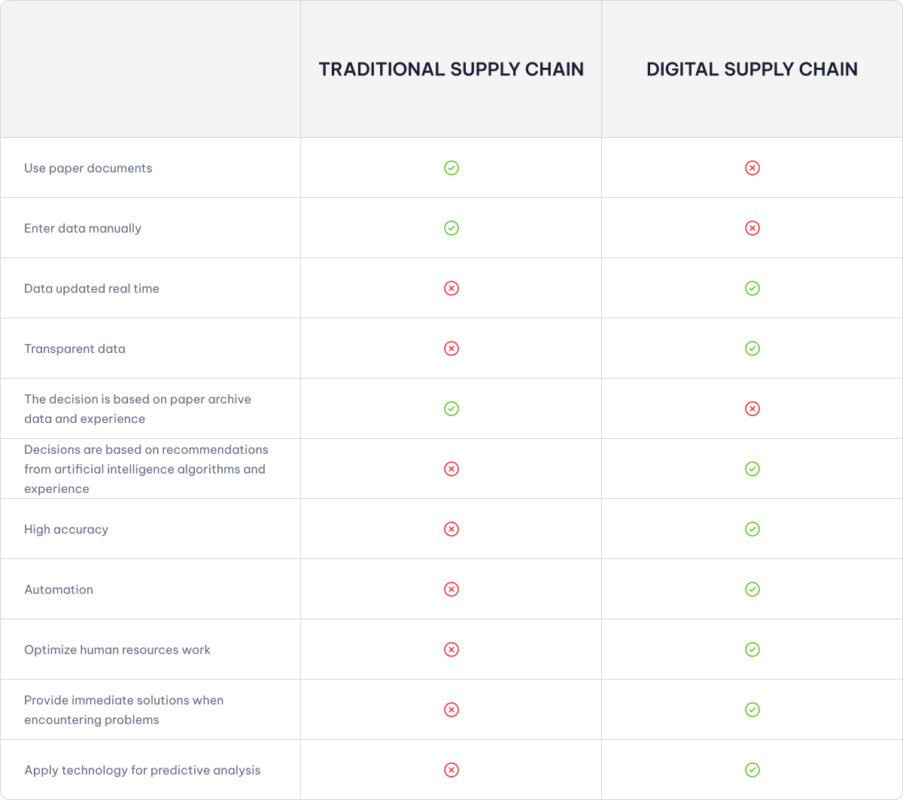
Task: Click red cross for predictive analysis, Traditional column
Action: click(451, 770)
